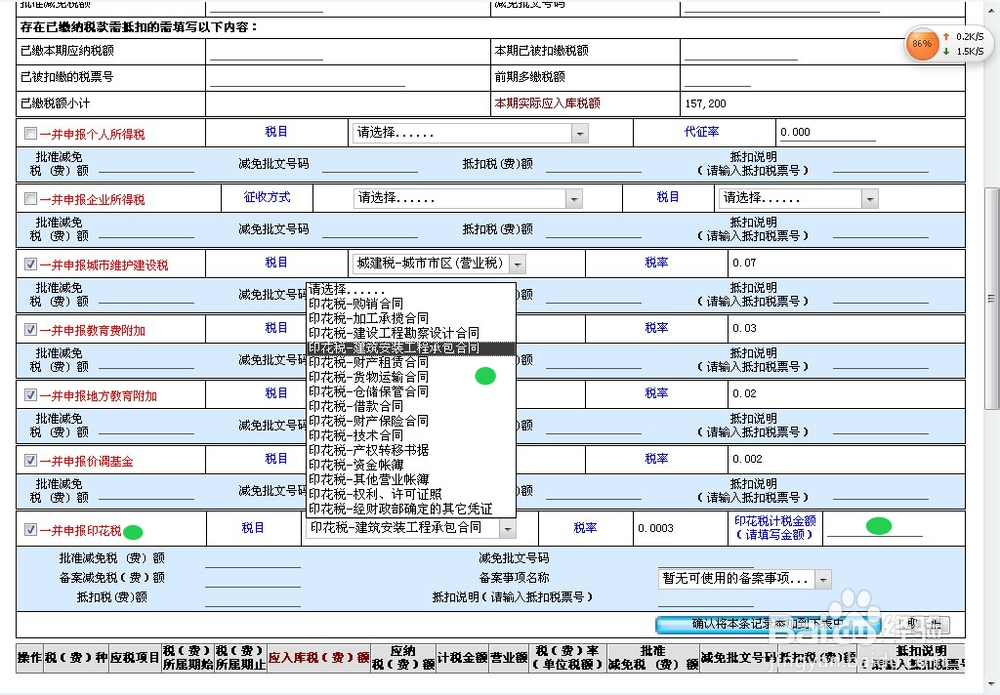Pick 印花税-仓储保管合同 option
The width and height of the screenshot is (1000, 695).
[411, 391]
